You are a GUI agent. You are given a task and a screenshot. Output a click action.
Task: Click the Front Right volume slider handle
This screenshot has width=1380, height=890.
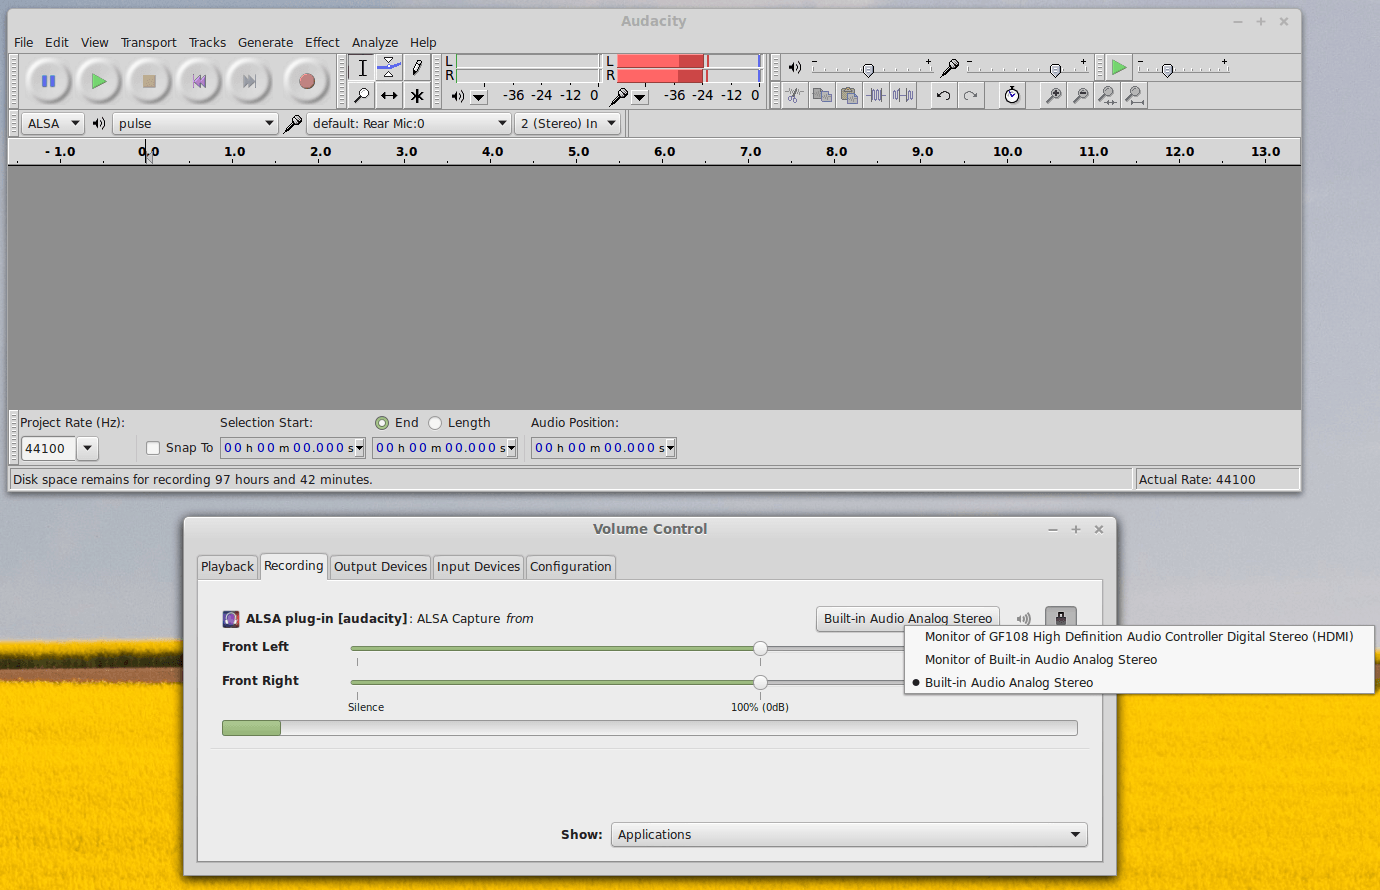pos(760,682)
